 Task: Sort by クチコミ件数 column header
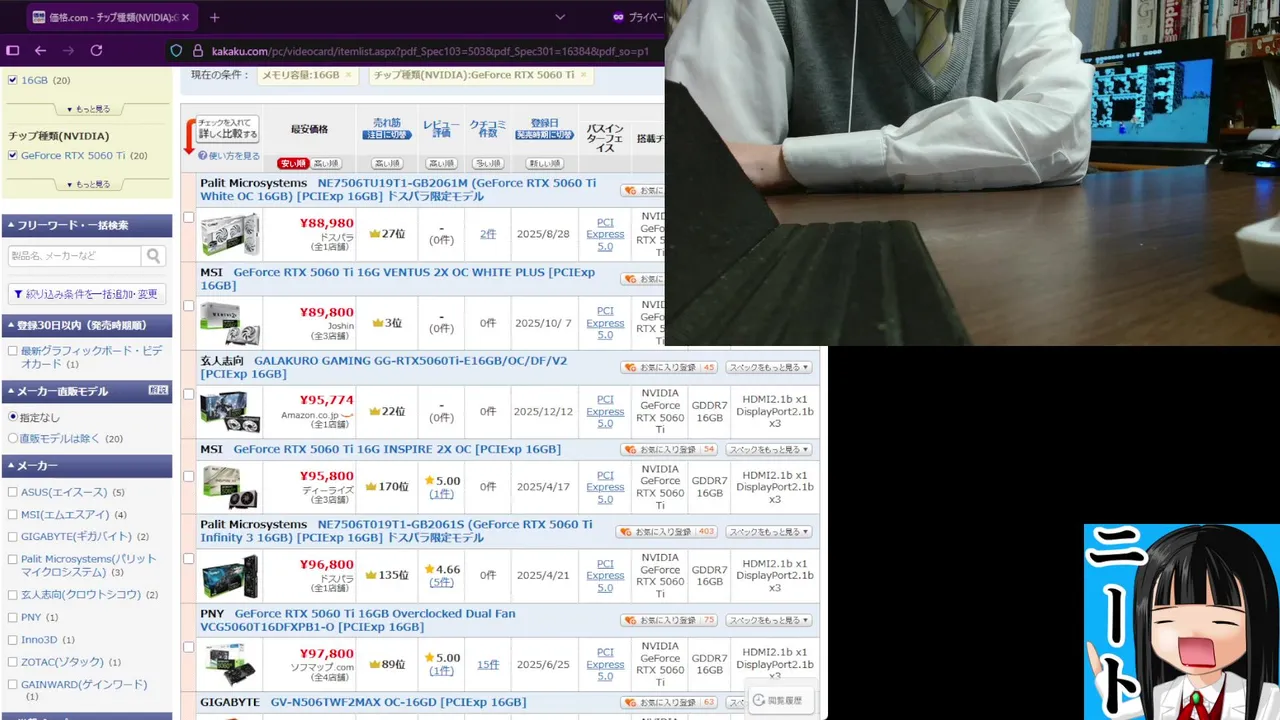tap(488, 129)
